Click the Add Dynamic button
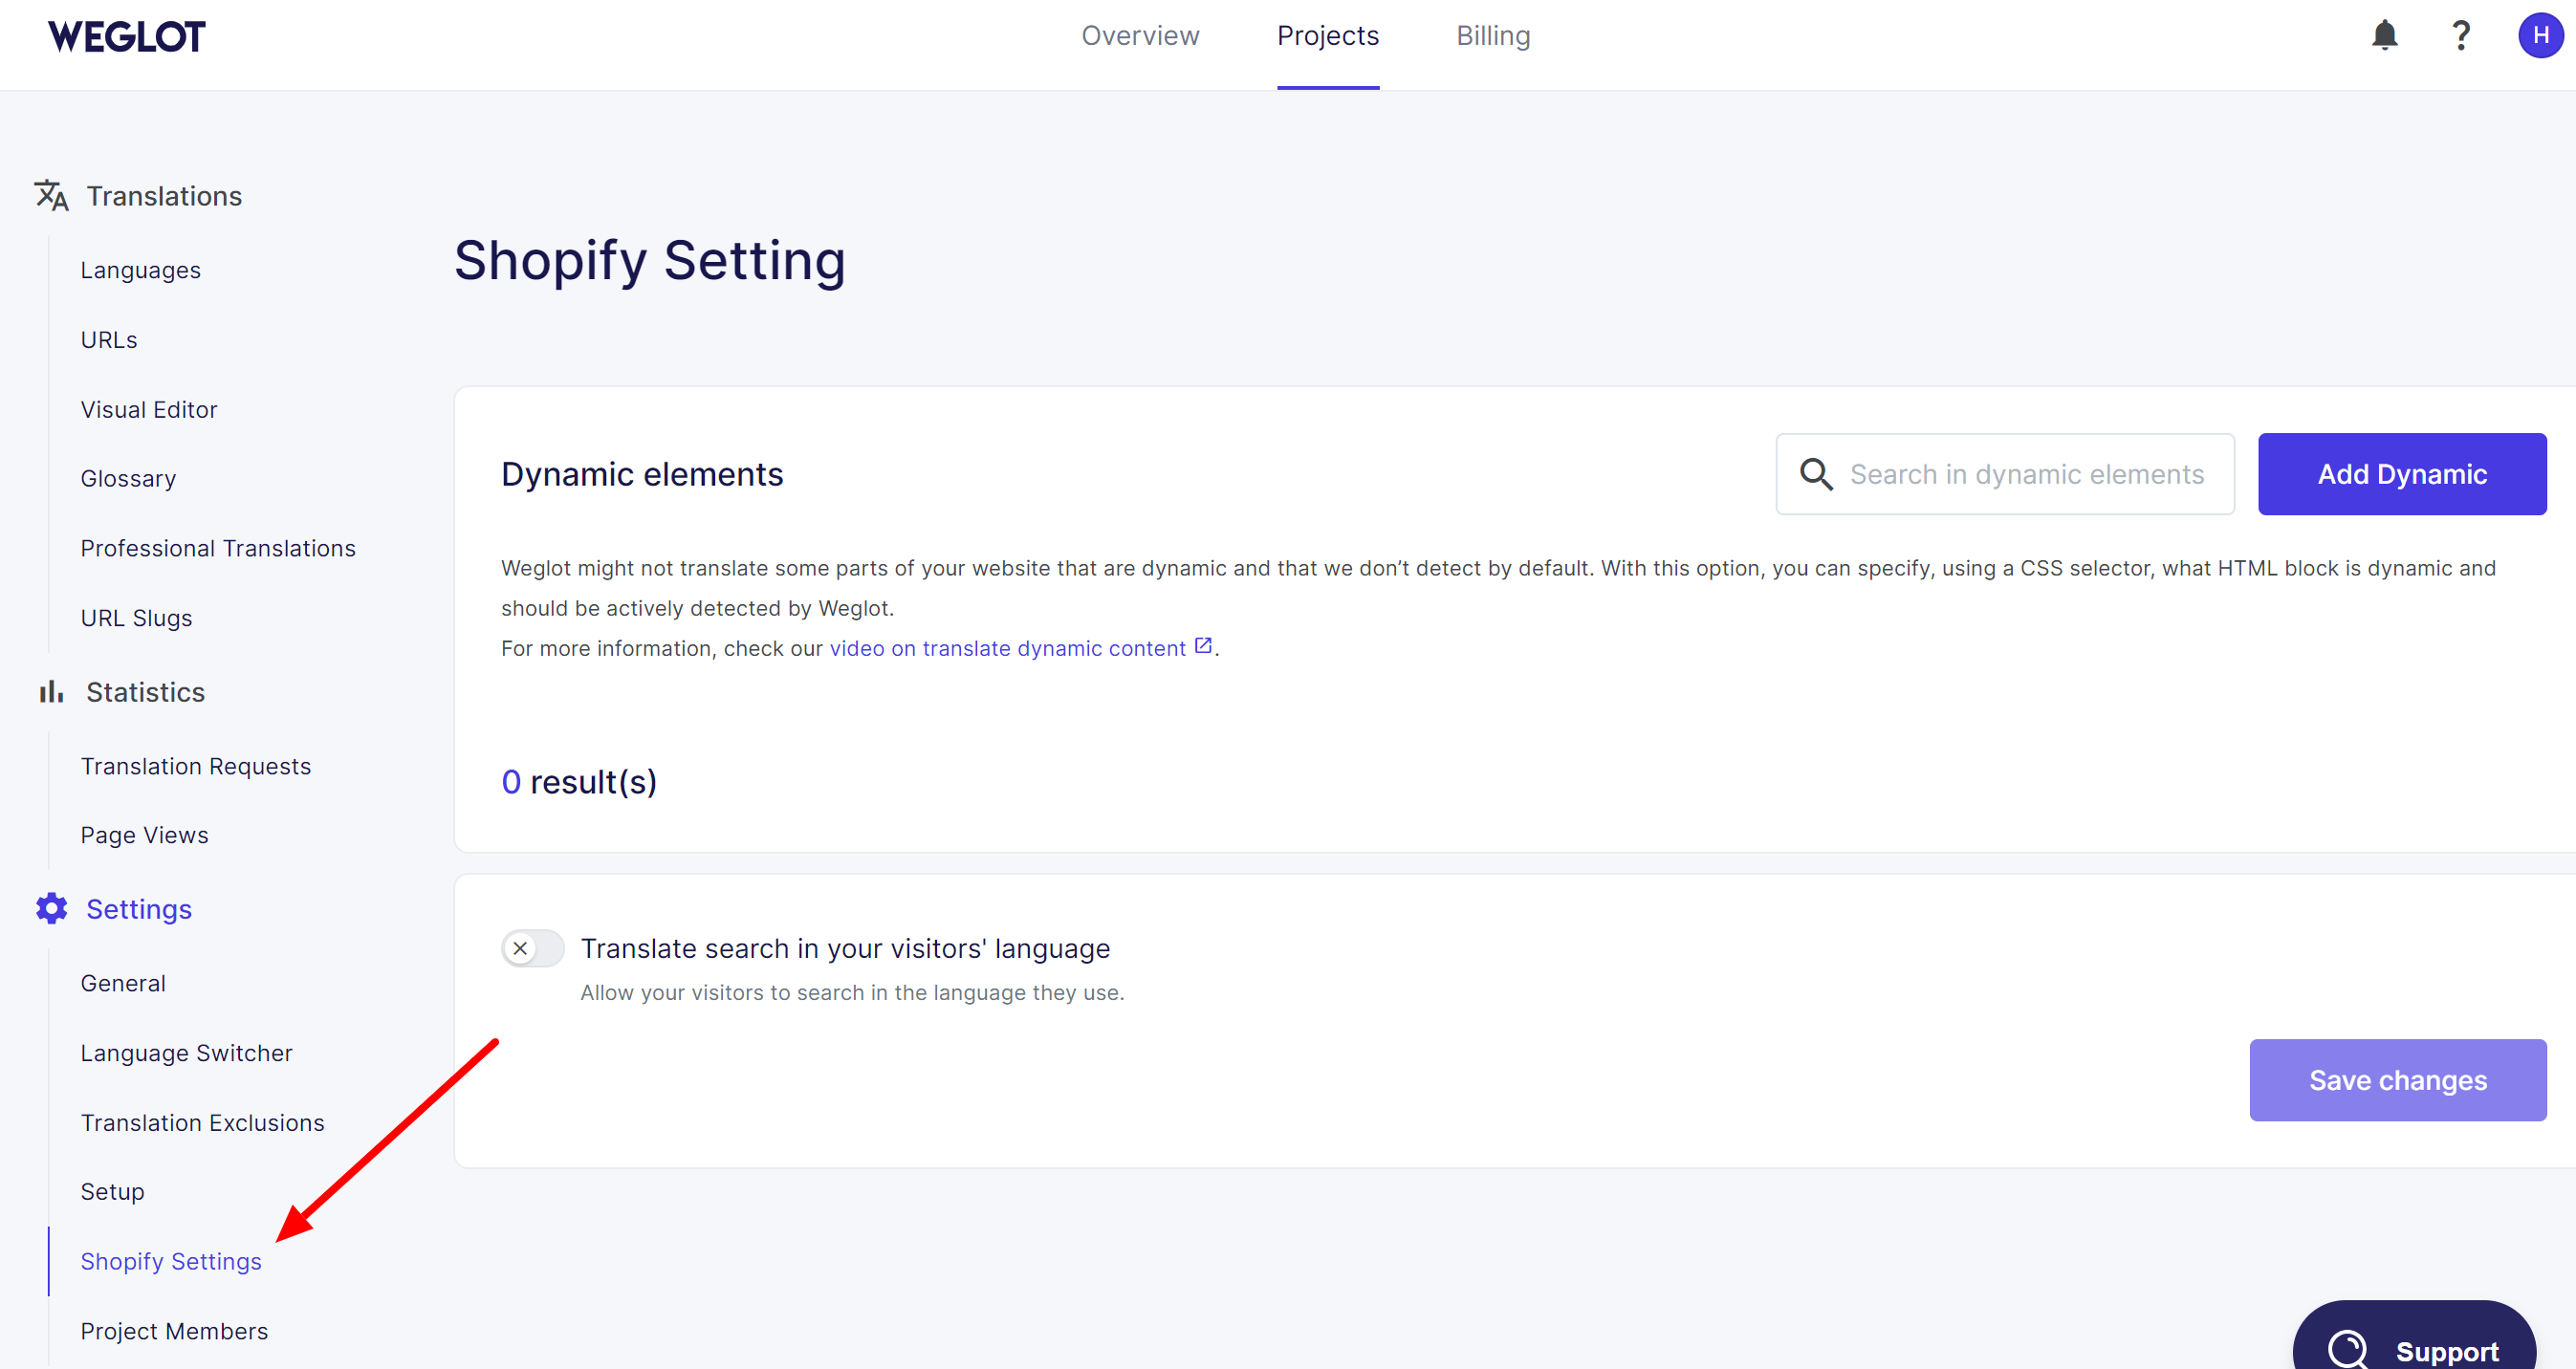This screenshot has width=2576, height=1369. (2402, 474)
